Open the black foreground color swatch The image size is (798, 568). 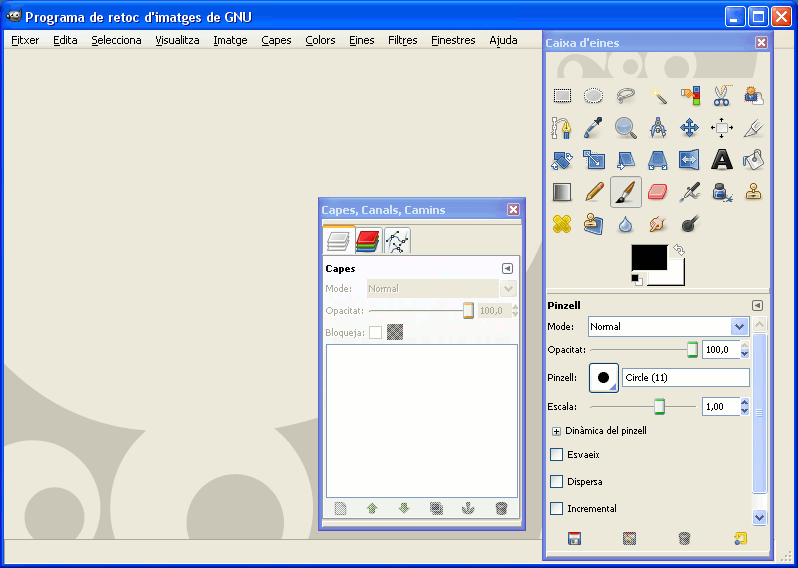click(x=649, y=258)
